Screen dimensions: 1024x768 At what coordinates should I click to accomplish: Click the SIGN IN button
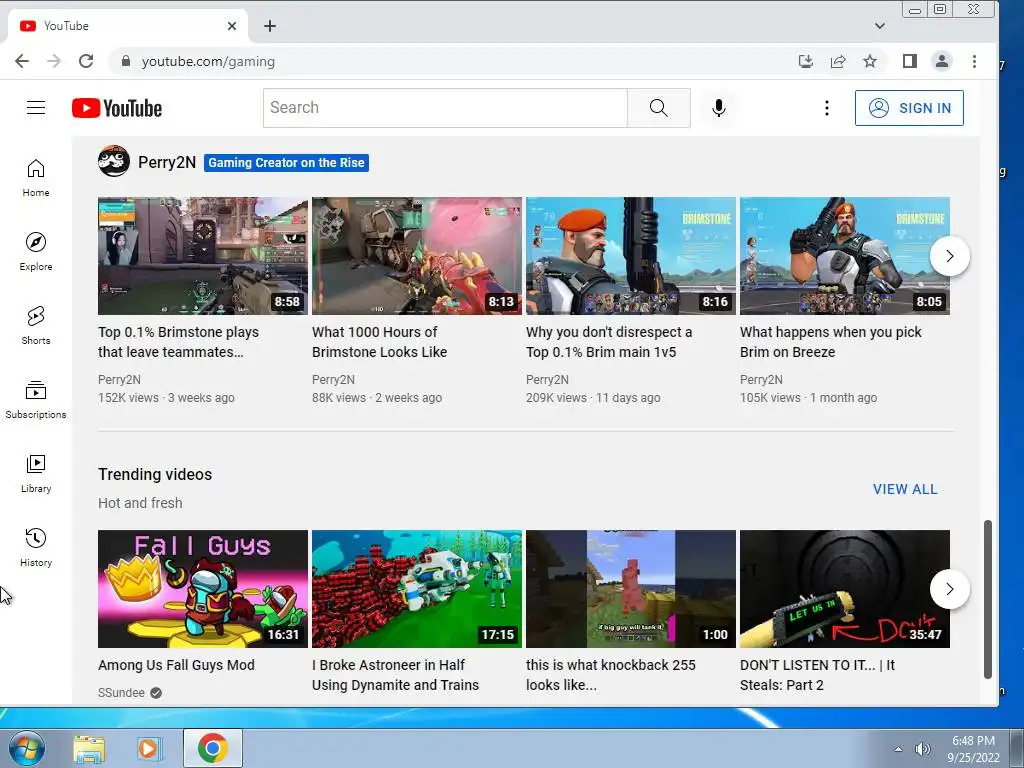pyautogui.click(x=909, y=108)
